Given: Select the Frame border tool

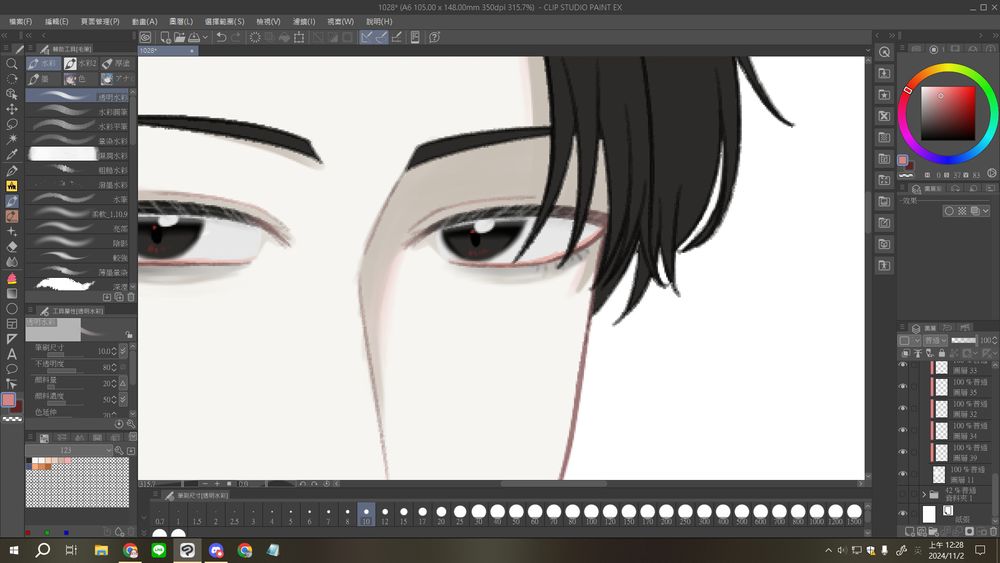Looking at the screenshot, I should click(x=11, y=324).
